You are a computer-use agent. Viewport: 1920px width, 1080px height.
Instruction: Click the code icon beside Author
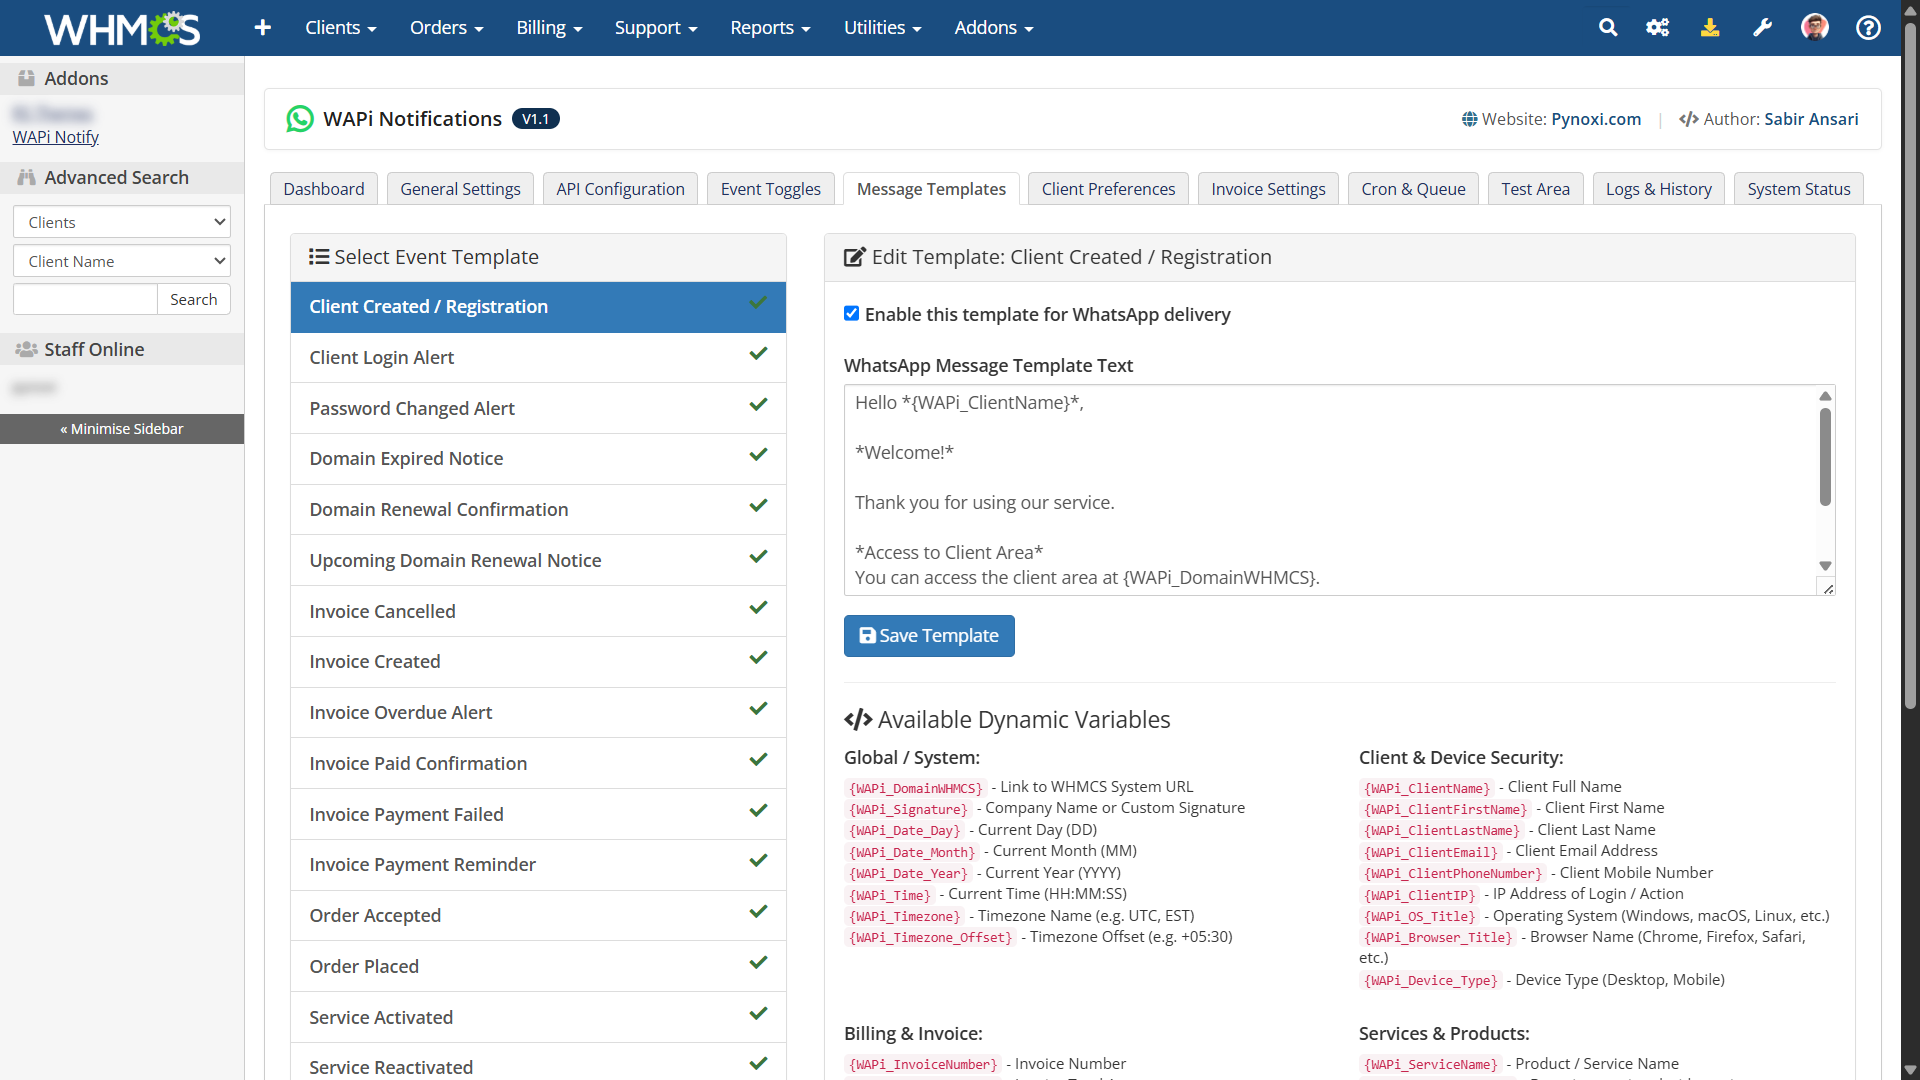pos(1689,119)
